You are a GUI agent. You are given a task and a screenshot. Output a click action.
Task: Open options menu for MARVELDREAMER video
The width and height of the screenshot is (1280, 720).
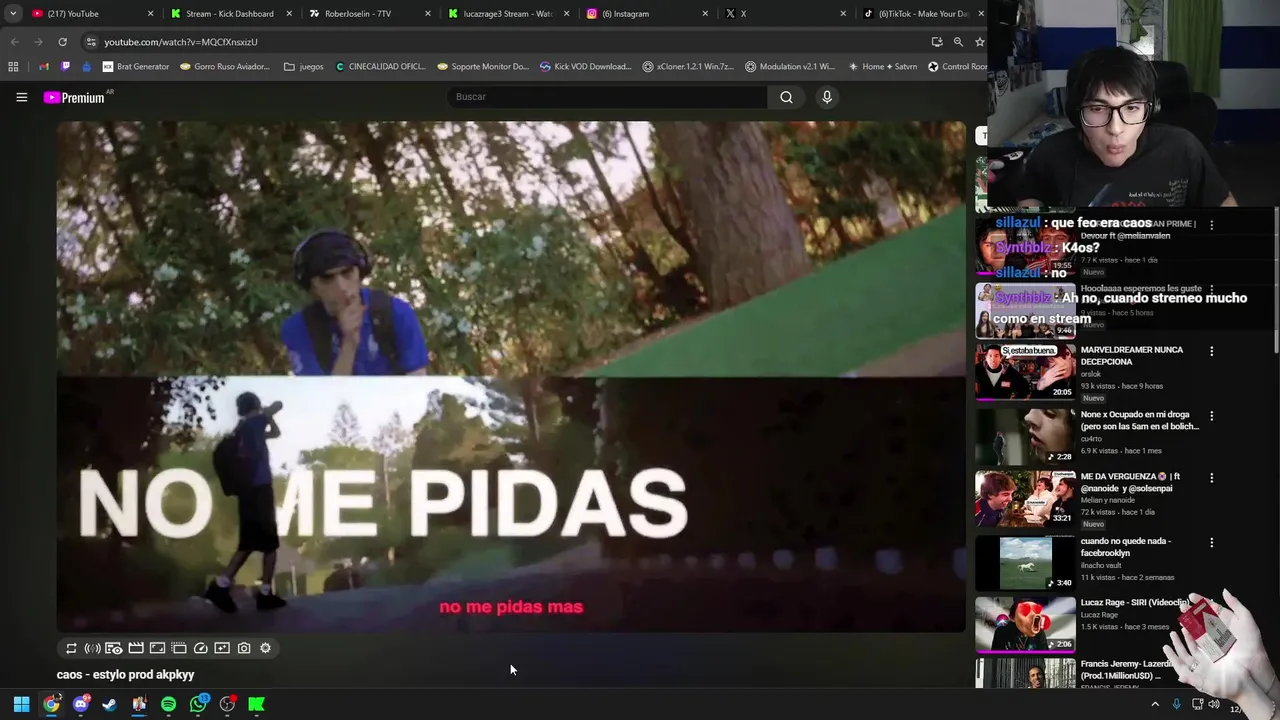1211,351
